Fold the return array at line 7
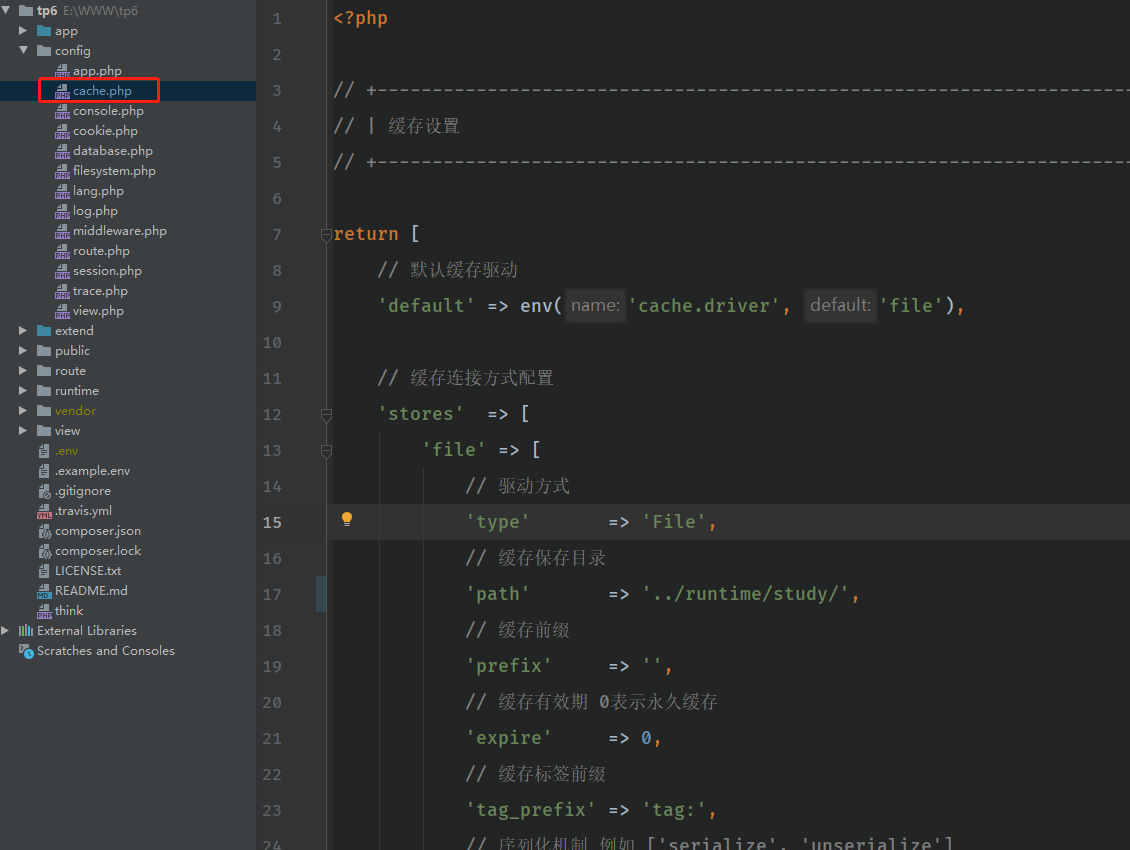 (326, 234)
